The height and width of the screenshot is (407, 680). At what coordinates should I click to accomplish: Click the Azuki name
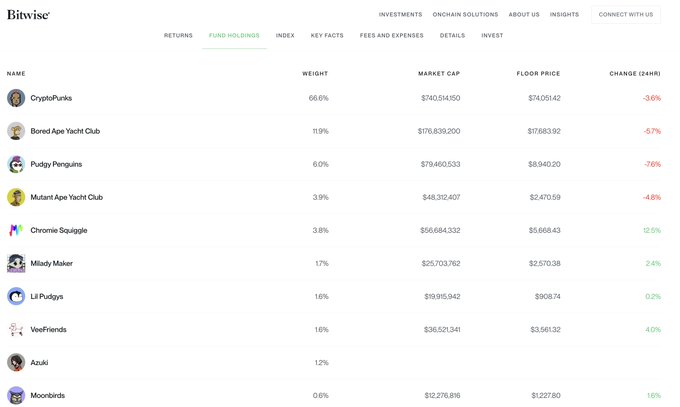tap(39, 362)
